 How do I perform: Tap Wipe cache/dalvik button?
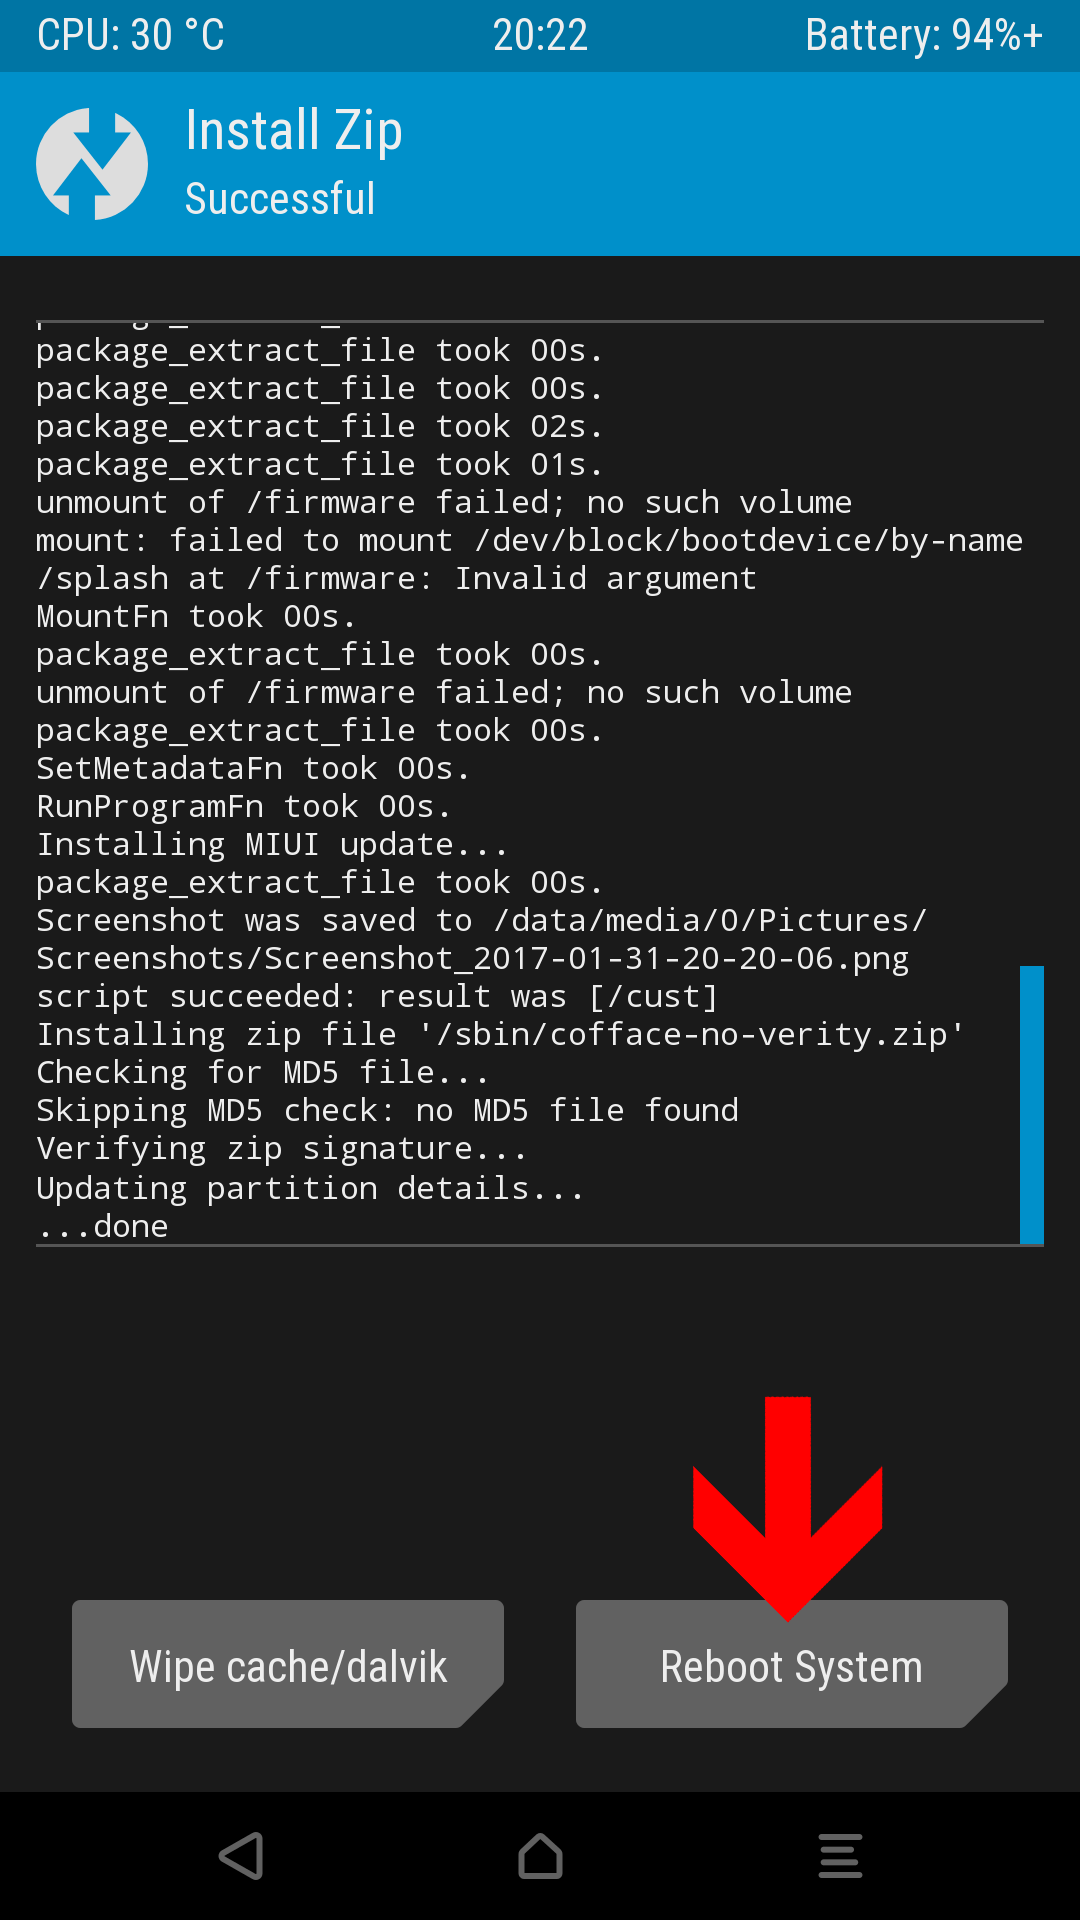tap(288, 1664)
